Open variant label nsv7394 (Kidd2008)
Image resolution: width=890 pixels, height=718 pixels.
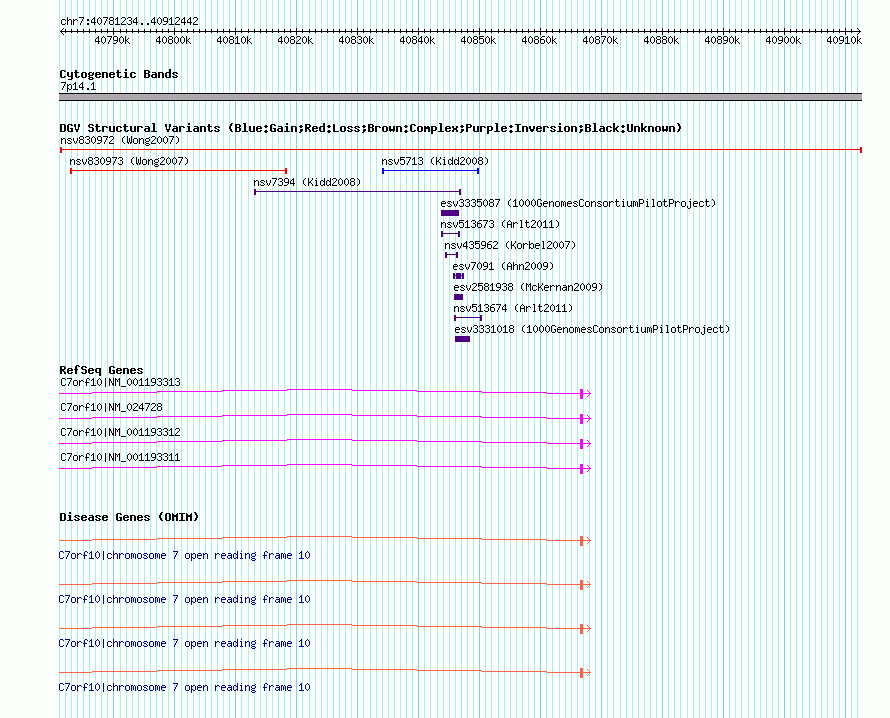[x=307, y=183]
